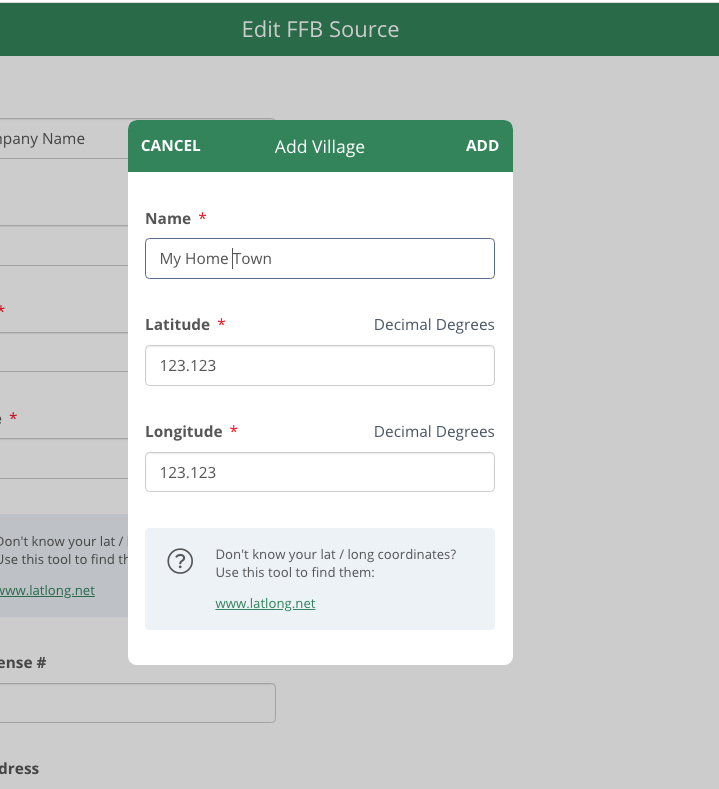This screenshot has width=719, height=789.
Task: Click the License # input field behind dialog
Action: coord(137,703)
